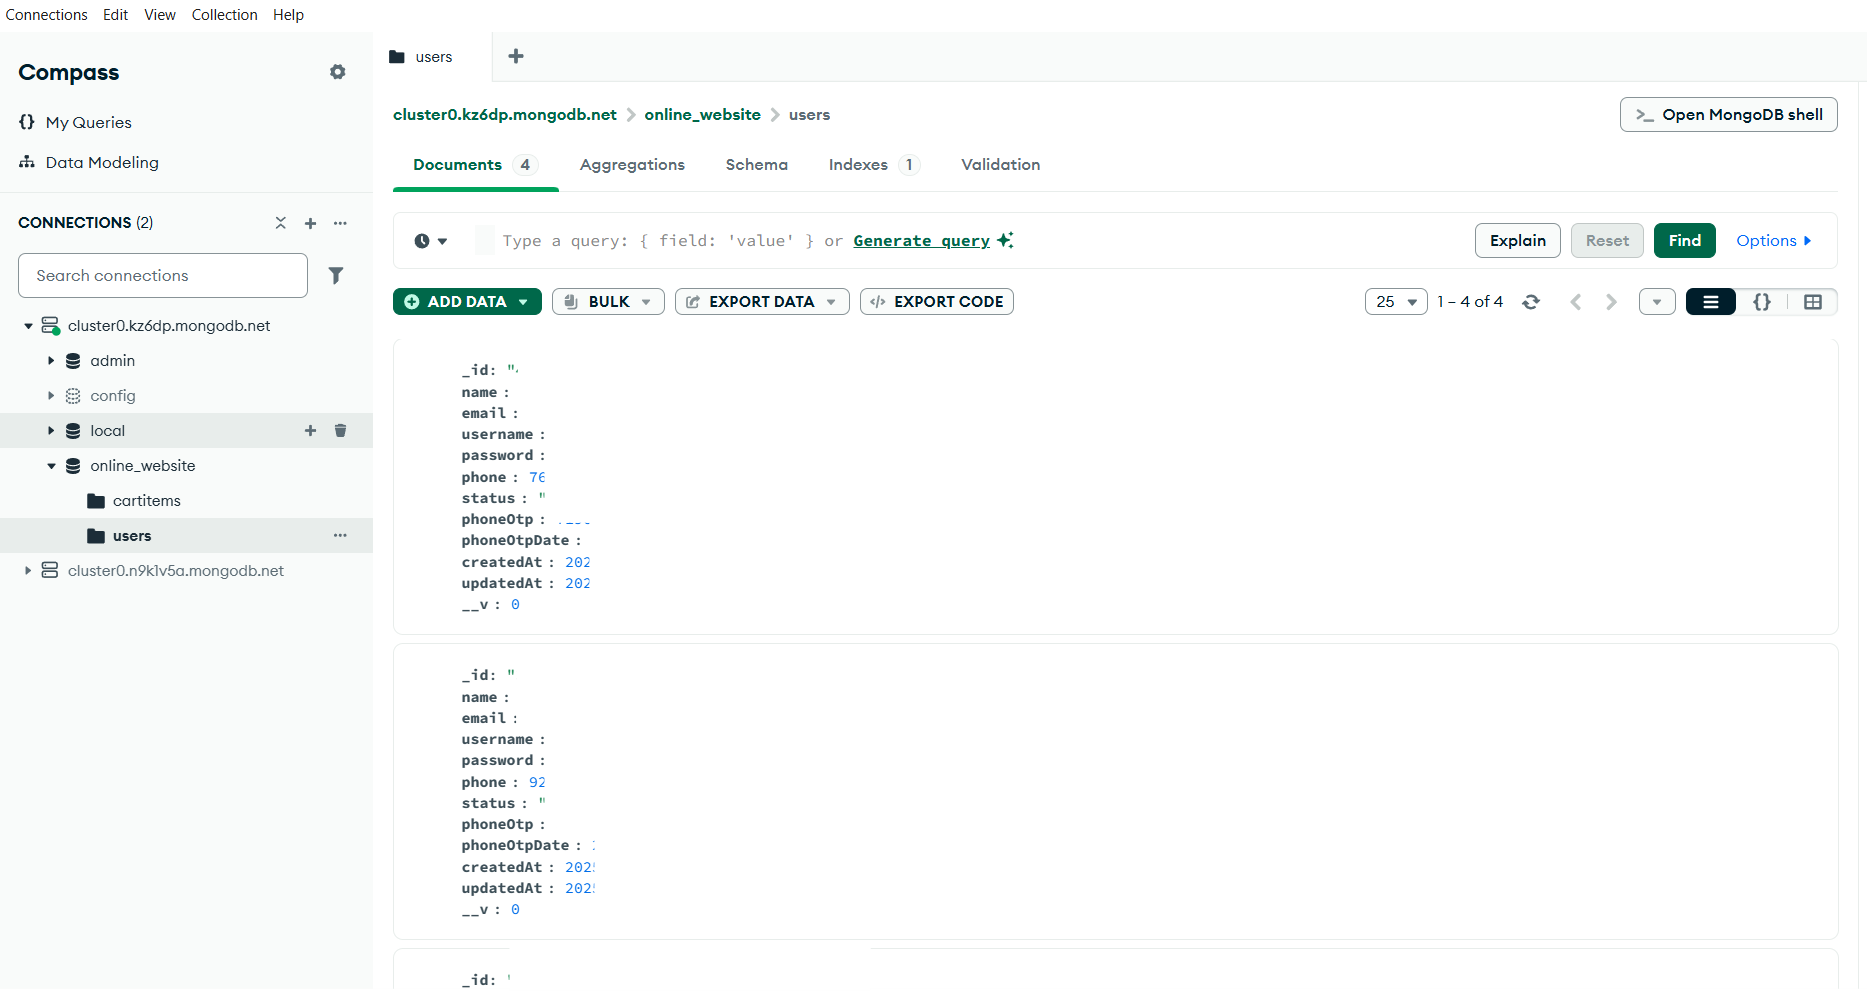Screen dimensions: 1867x991
Task: Navigate to cluster0.kz6dp.mongodb.net breadcrumb
Action: click(504, 114)
